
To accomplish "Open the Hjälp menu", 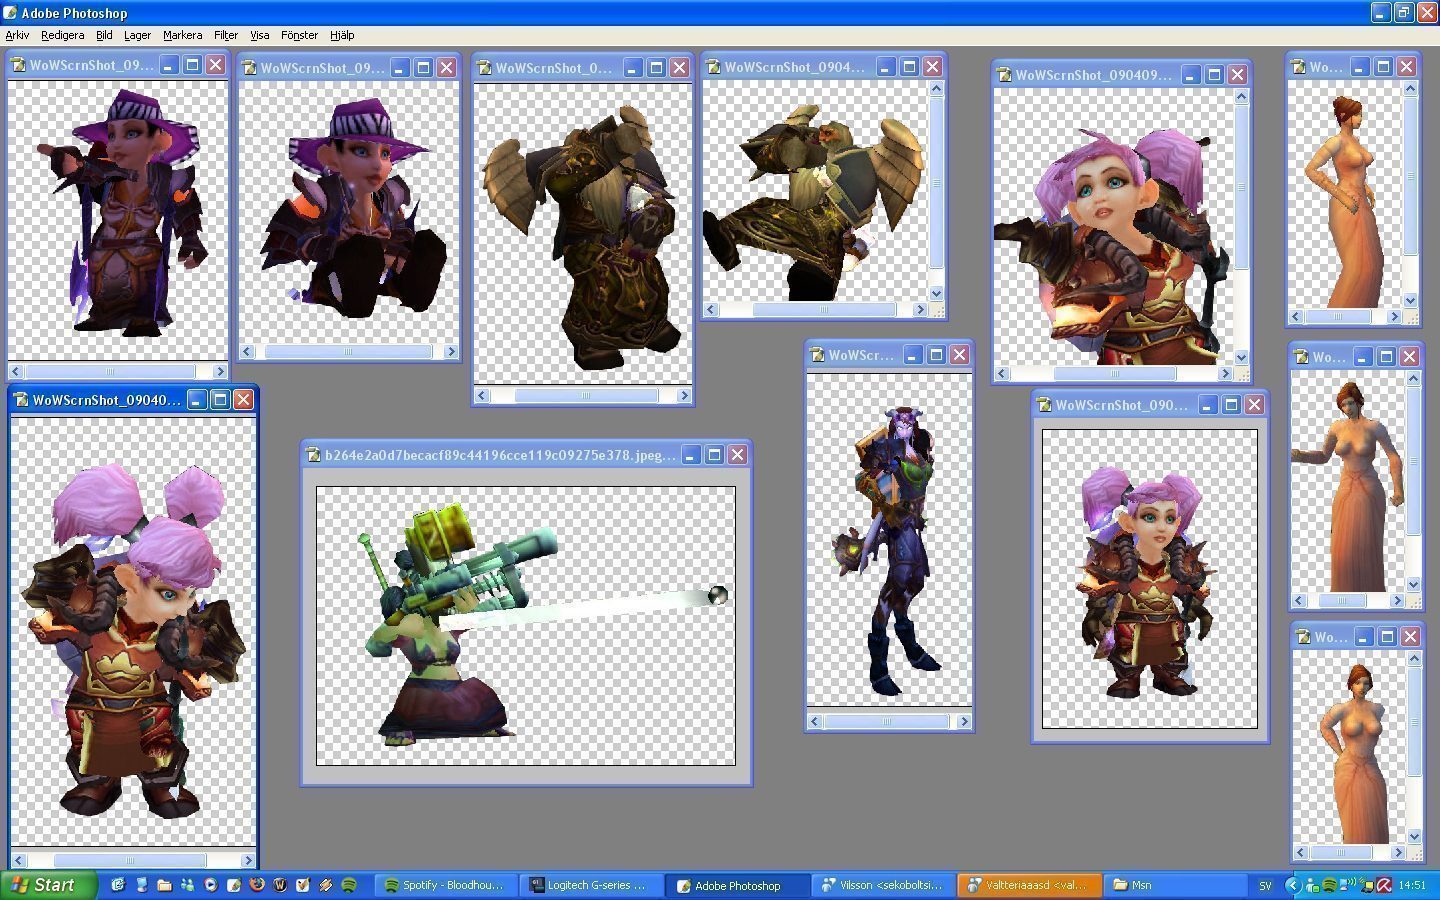I will [342, 35].
